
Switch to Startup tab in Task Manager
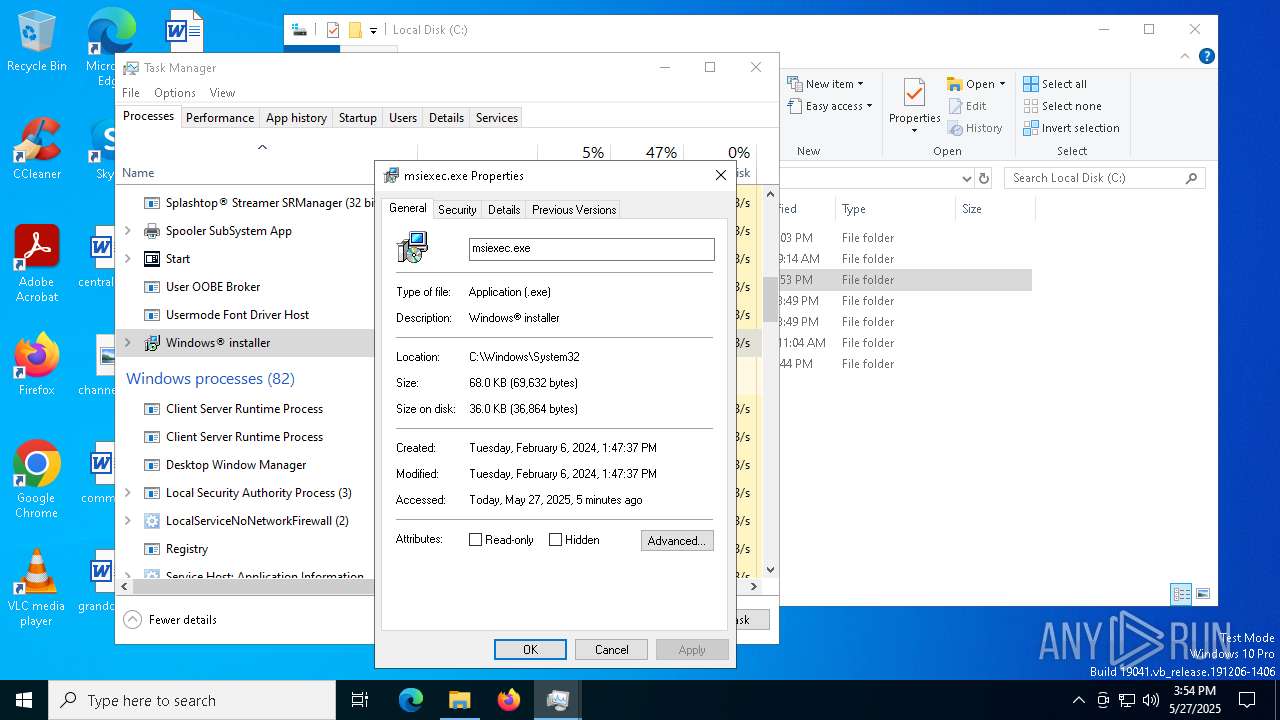[357, 118]
